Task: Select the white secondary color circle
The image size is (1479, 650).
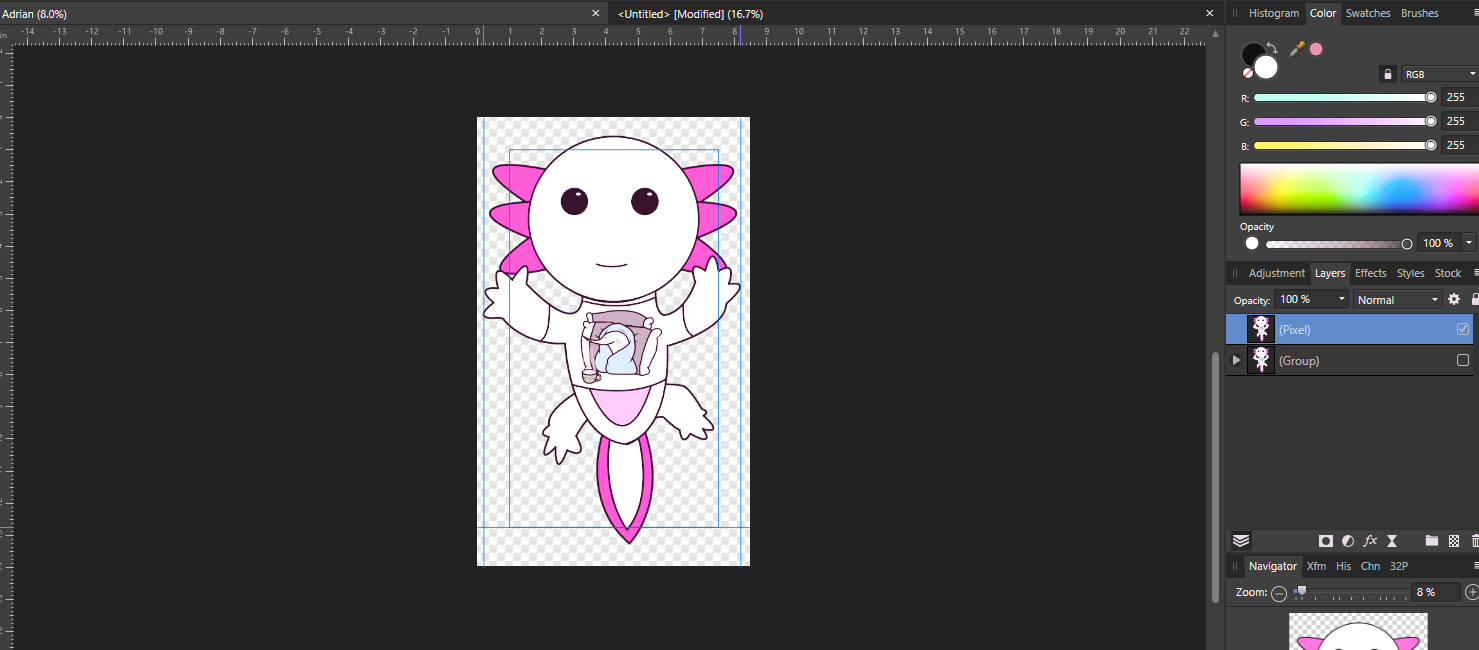Action: click(1266, 67)
